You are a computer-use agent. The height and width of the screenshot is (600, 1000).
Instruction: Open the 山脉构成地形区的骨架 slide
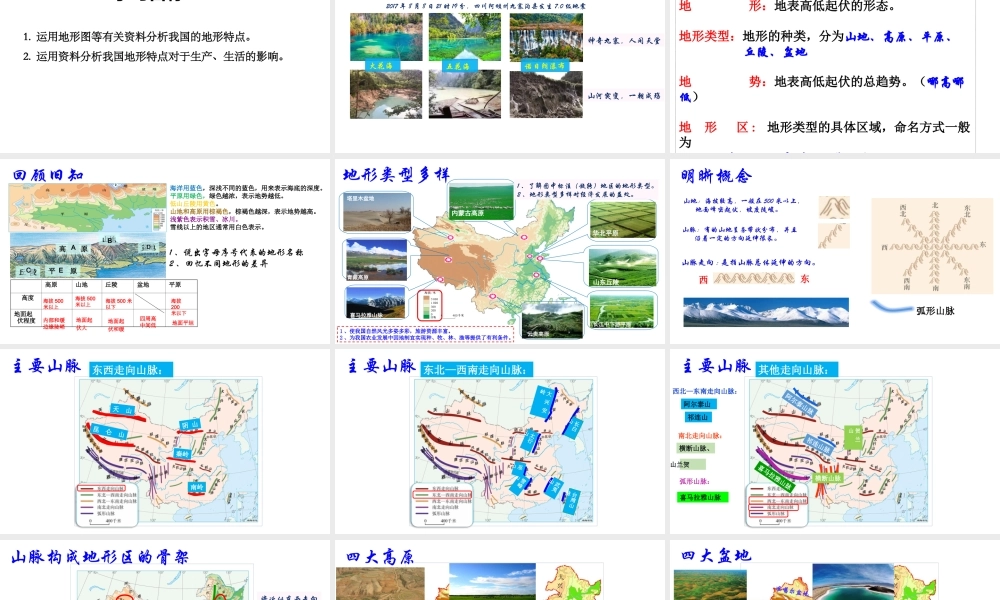(165, 570)
